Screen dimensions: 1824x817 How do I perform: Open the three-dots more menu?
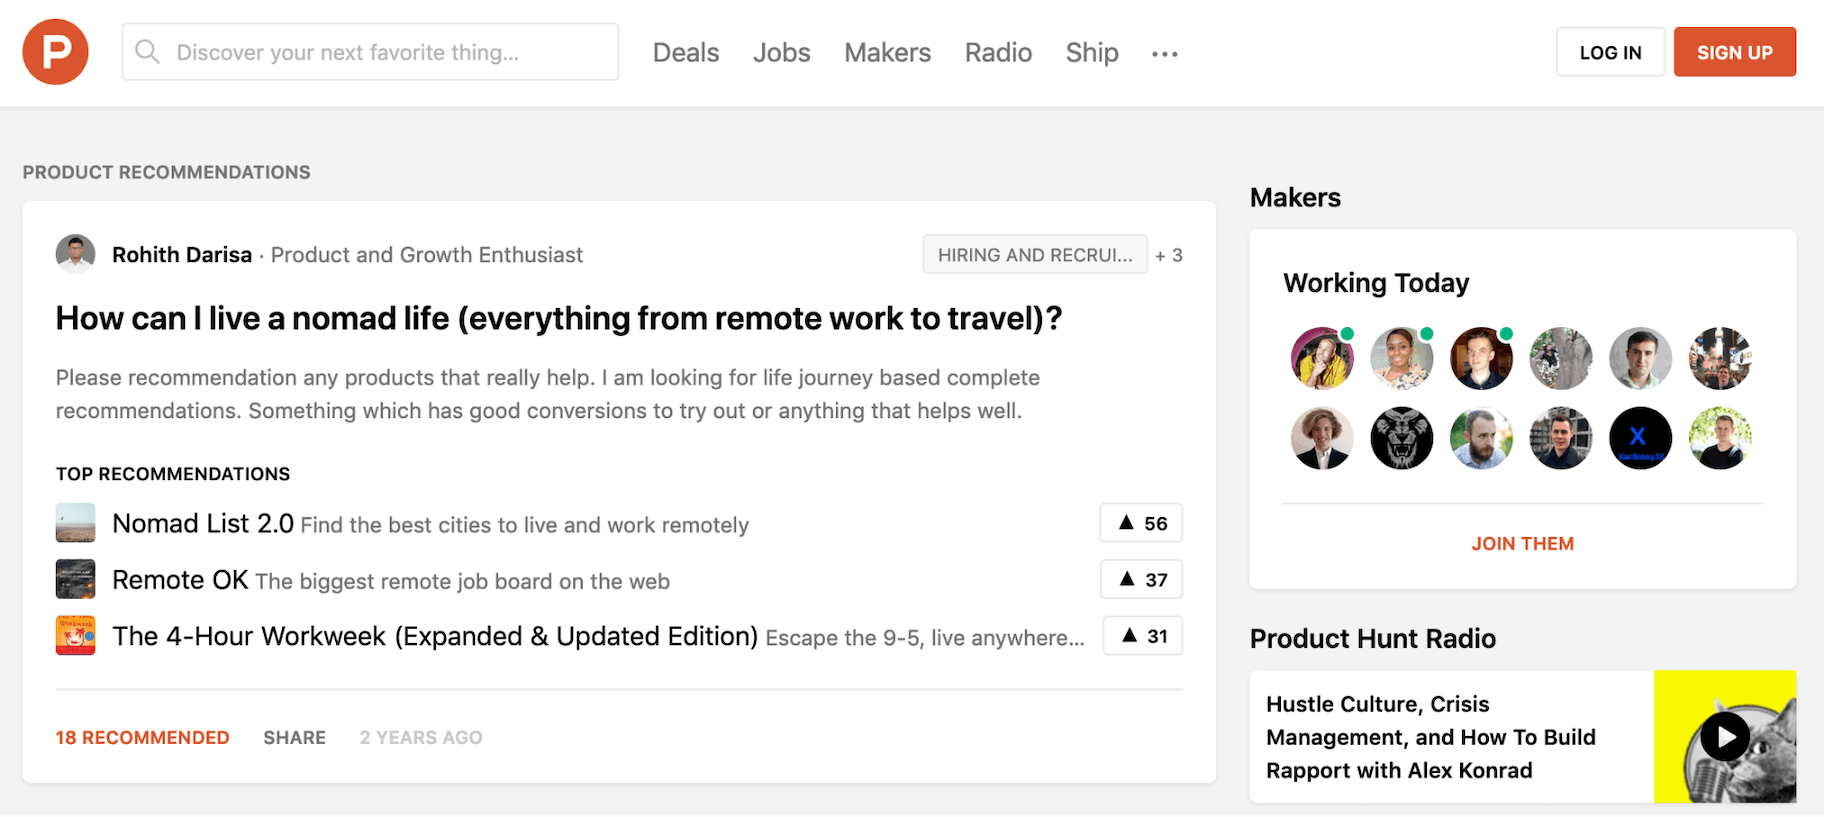coord(1164,54)
